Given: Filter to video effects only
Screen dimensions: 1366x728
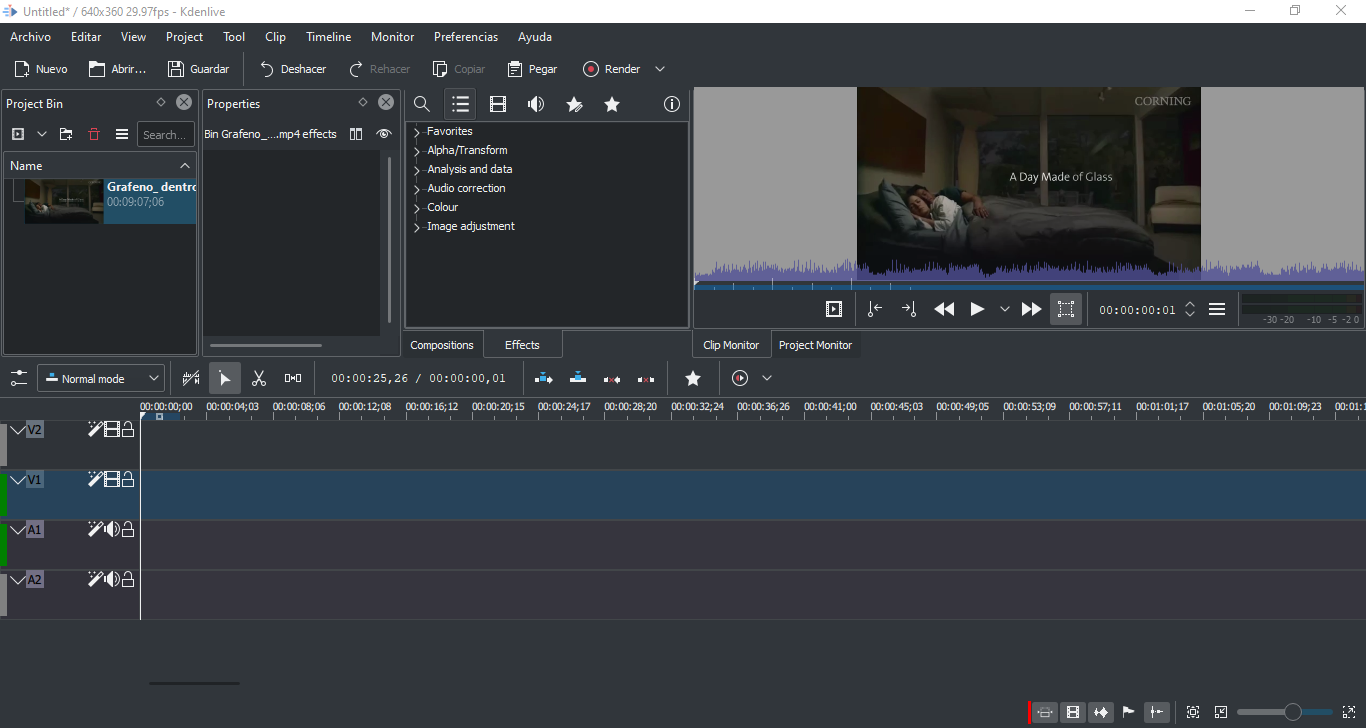Looking at the screenshot, I should (498, 104).
